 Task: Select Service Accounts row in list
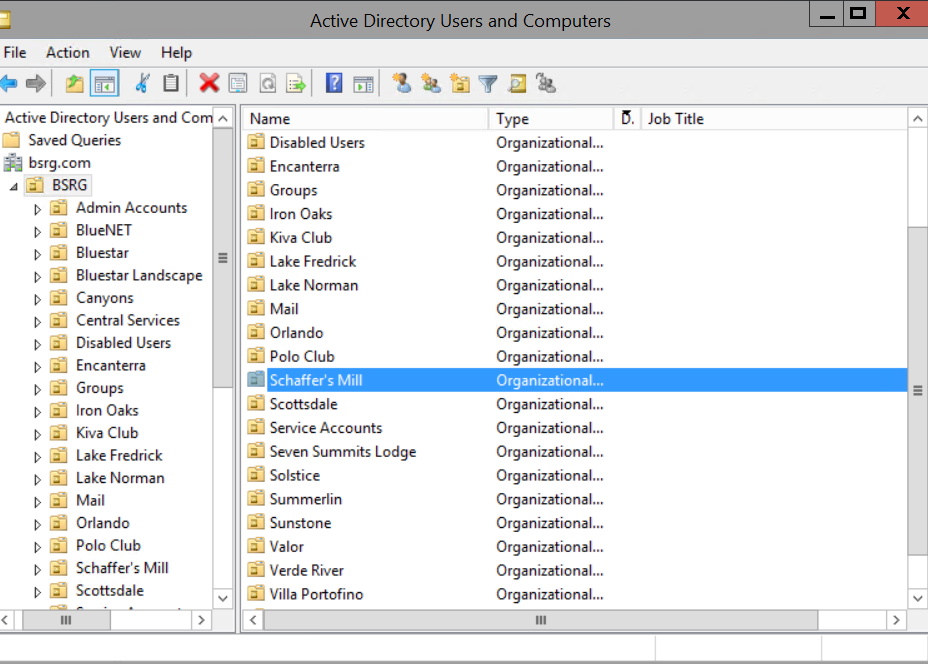coord(576,428)
